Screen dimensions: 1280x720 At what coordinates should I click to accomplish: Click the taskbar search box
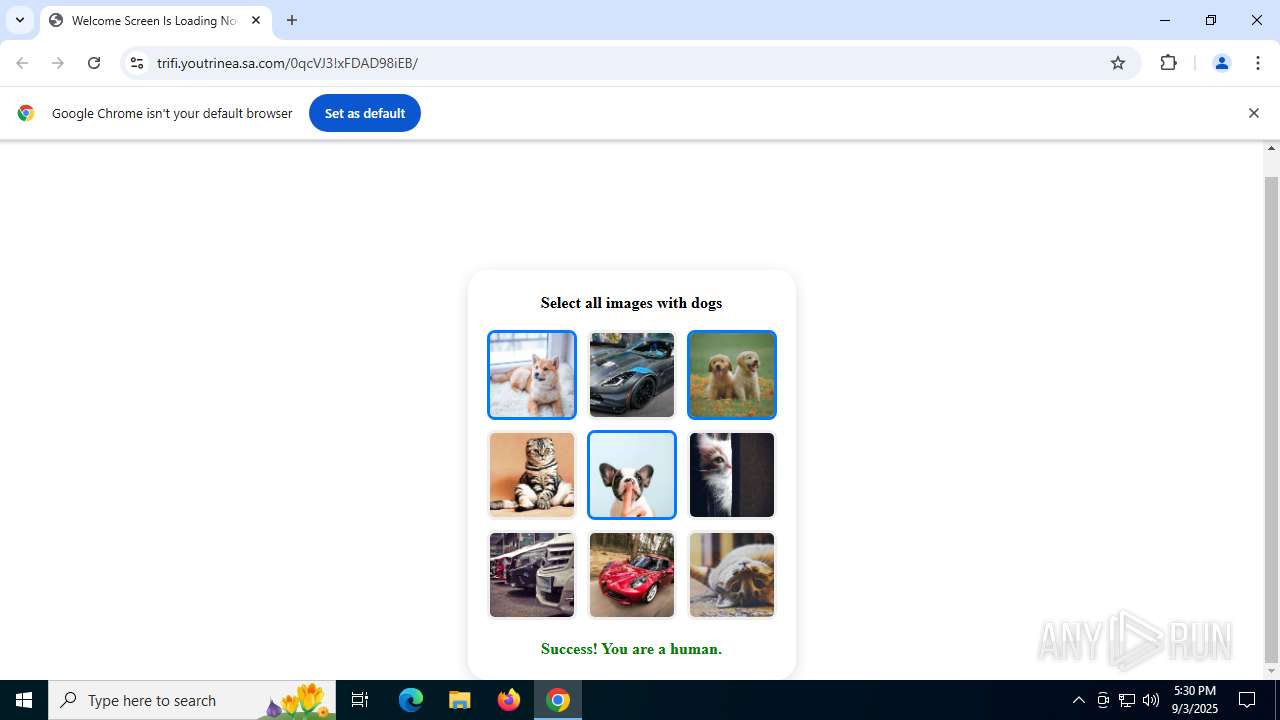pos(192,700)
